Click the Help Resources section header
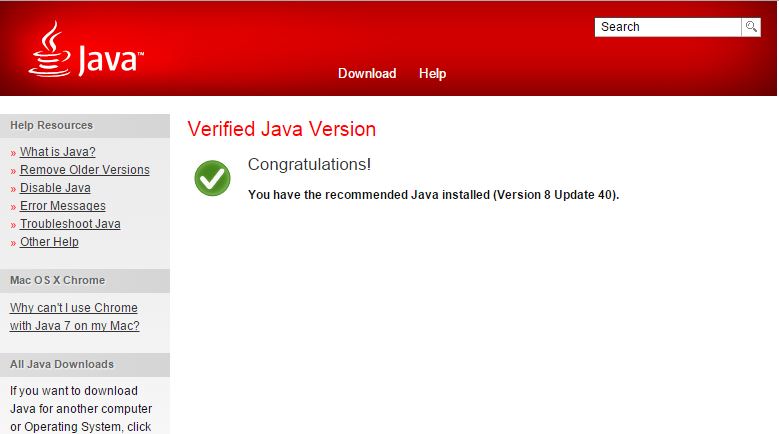779x434 pixels. pos(85,126)
